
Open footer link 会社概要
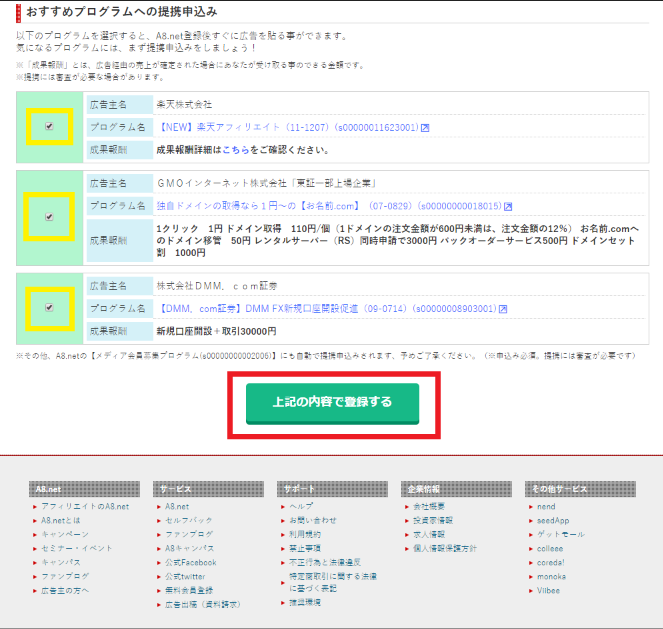coord(429,506)
